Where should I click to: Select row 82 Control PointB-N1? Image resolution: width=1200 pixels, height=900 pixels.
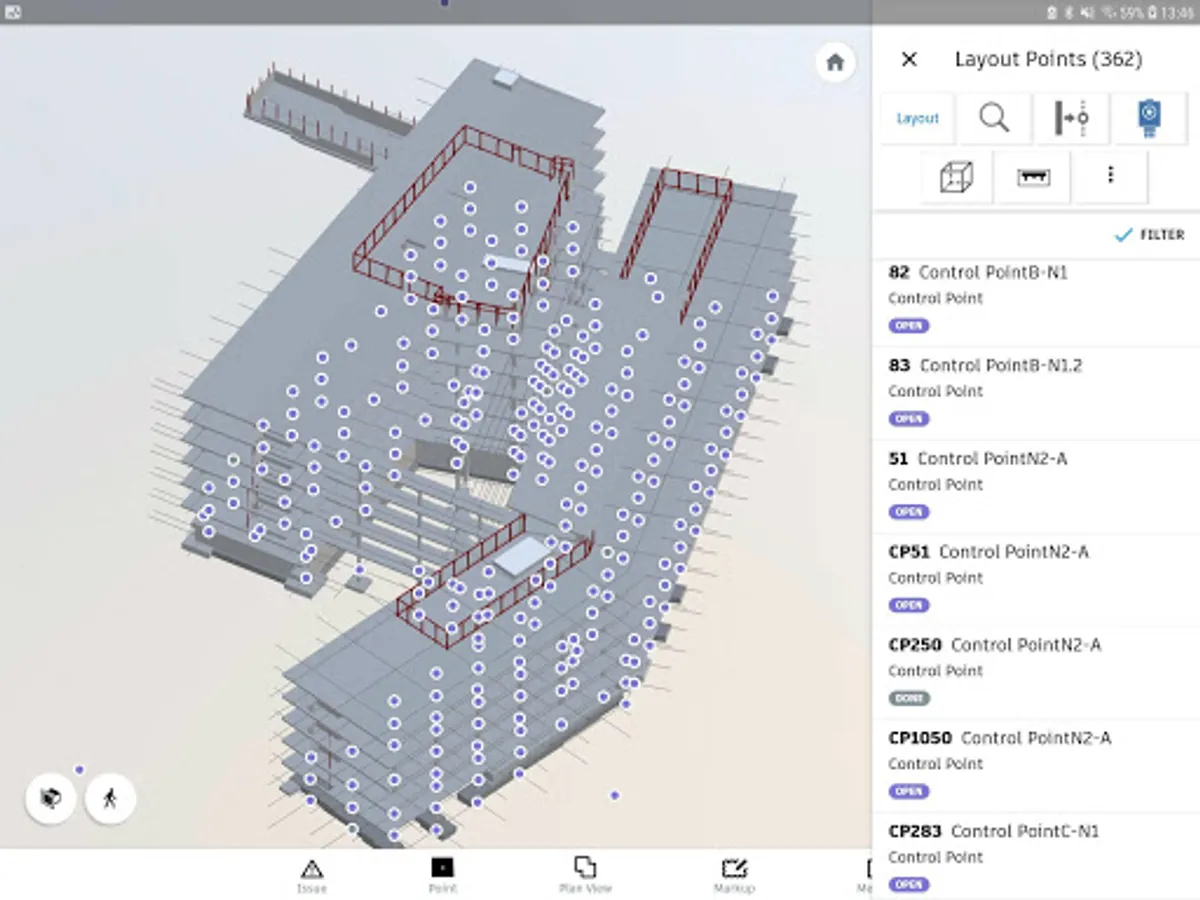pyautogui.click(x=1036, y=300)
